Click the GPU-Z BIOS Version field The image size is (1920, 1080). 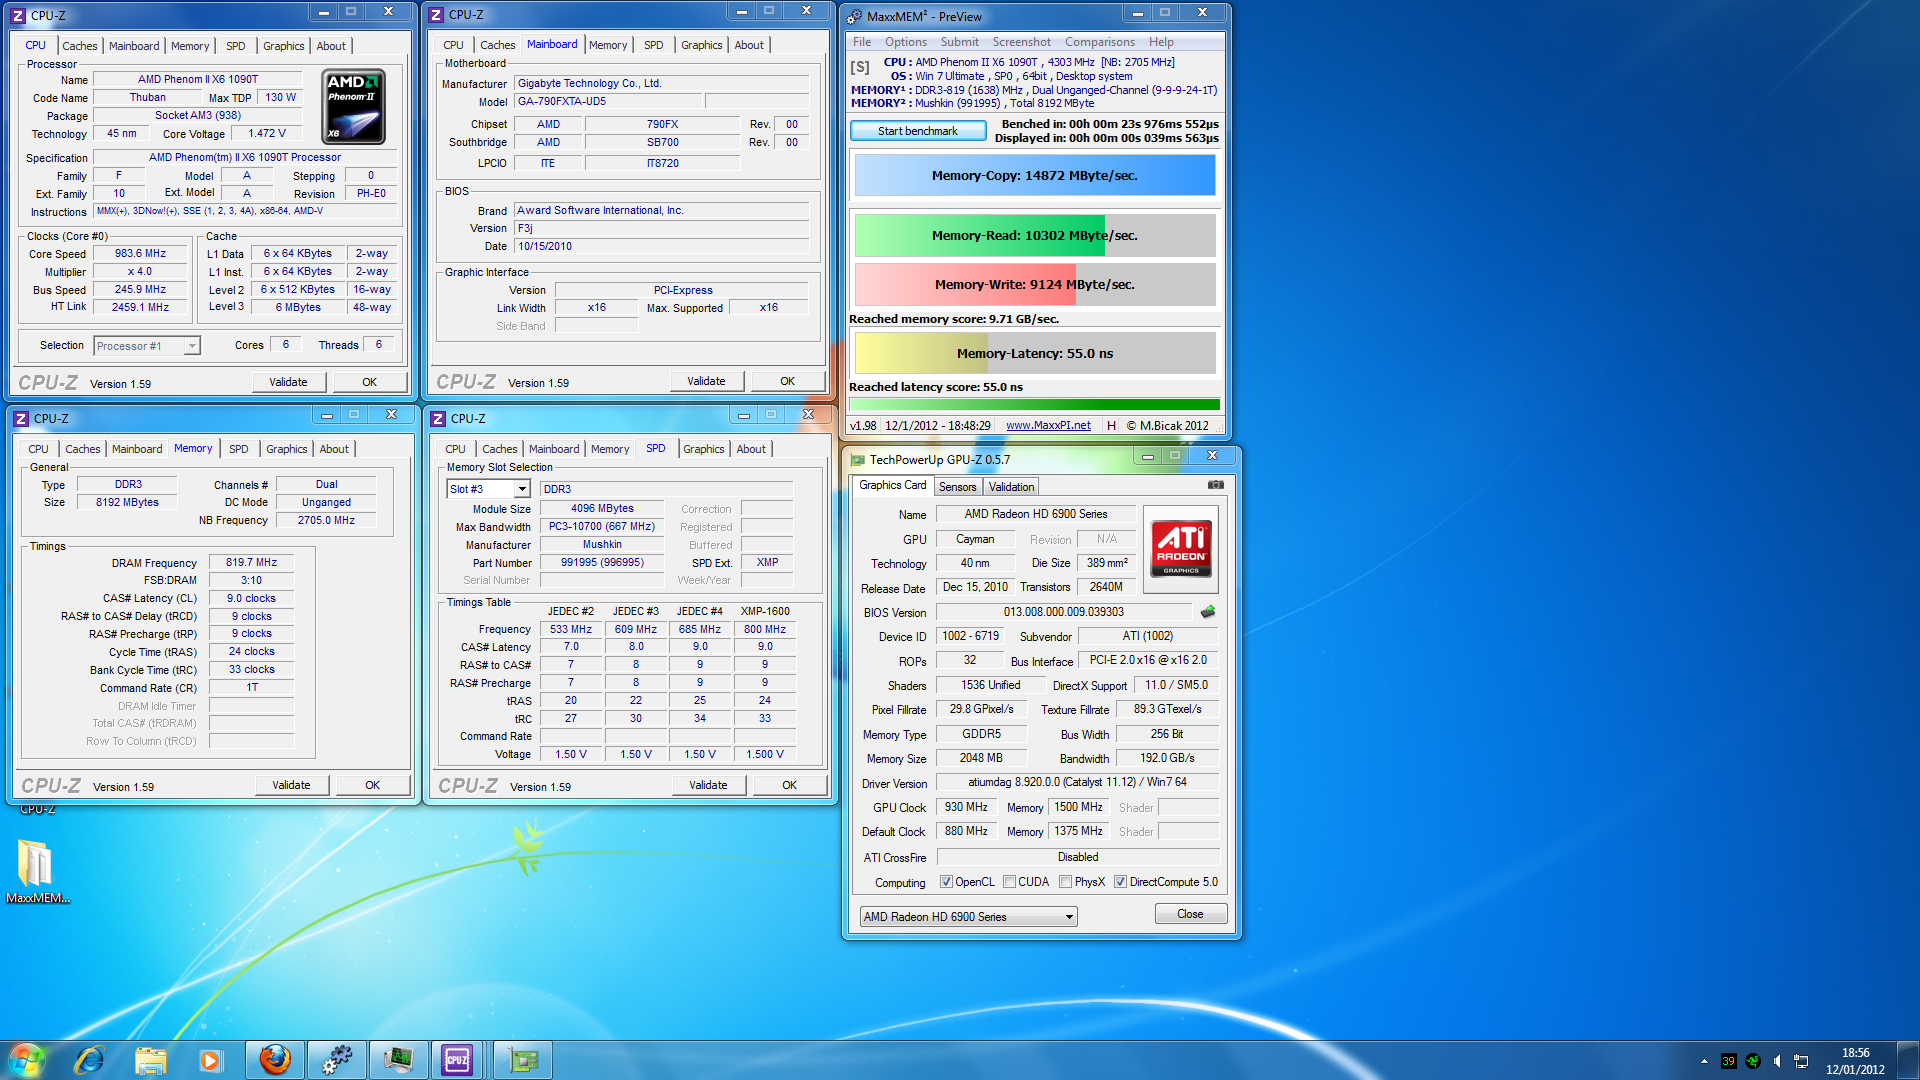point(1063,612)
